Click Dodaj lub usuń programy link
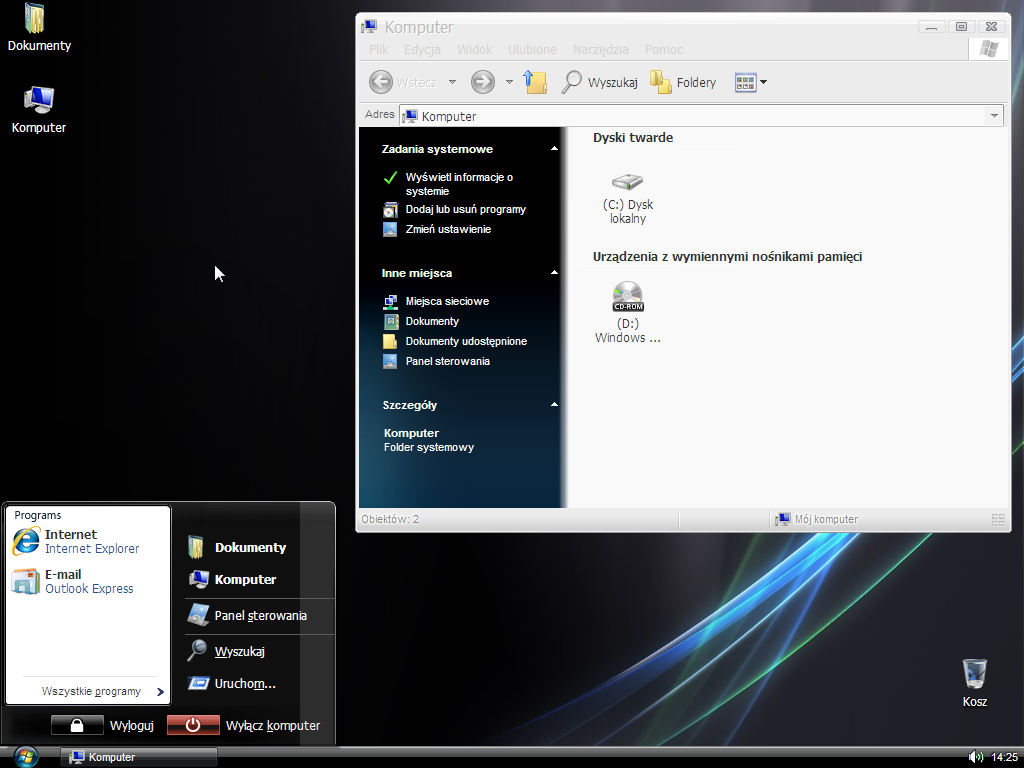Image resolution: width=1024 pixels, height=768 pixels. point(466,210)
